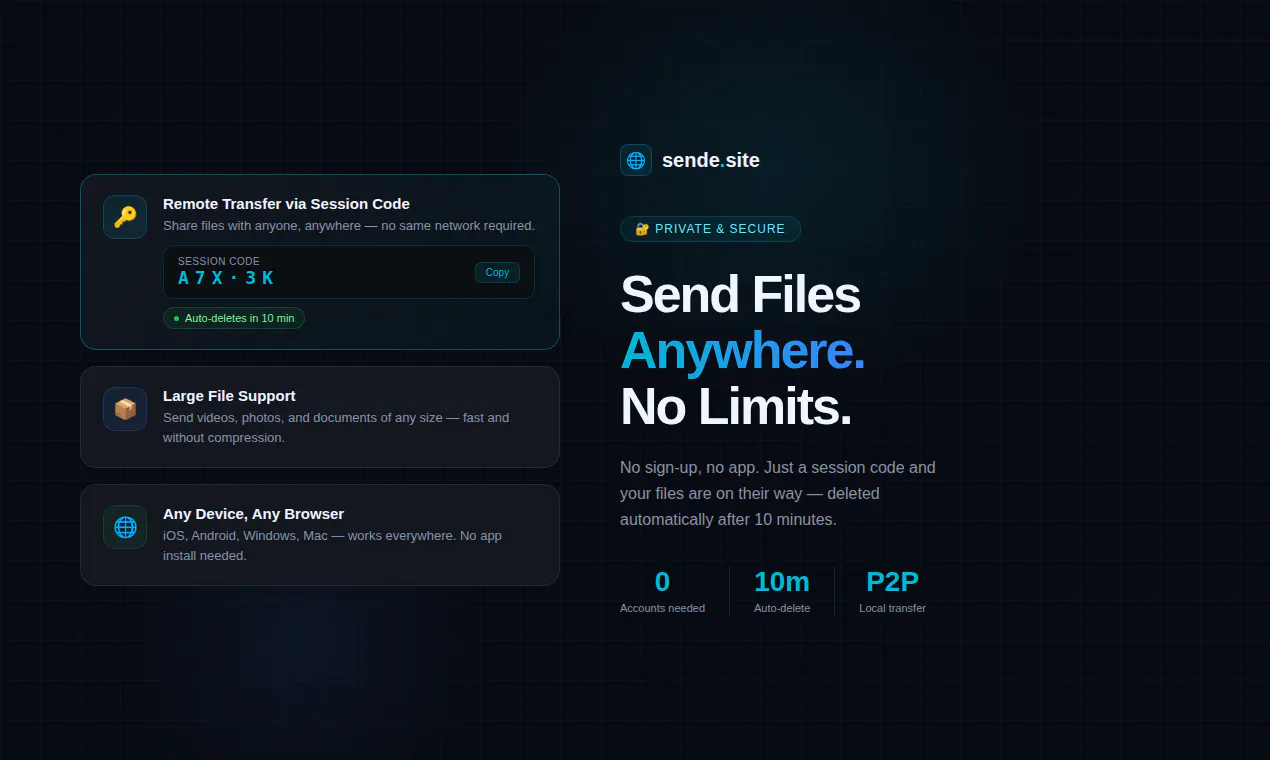Click the Large File Support heading
Screen dimensions: 1270x760
pos(229,396)
